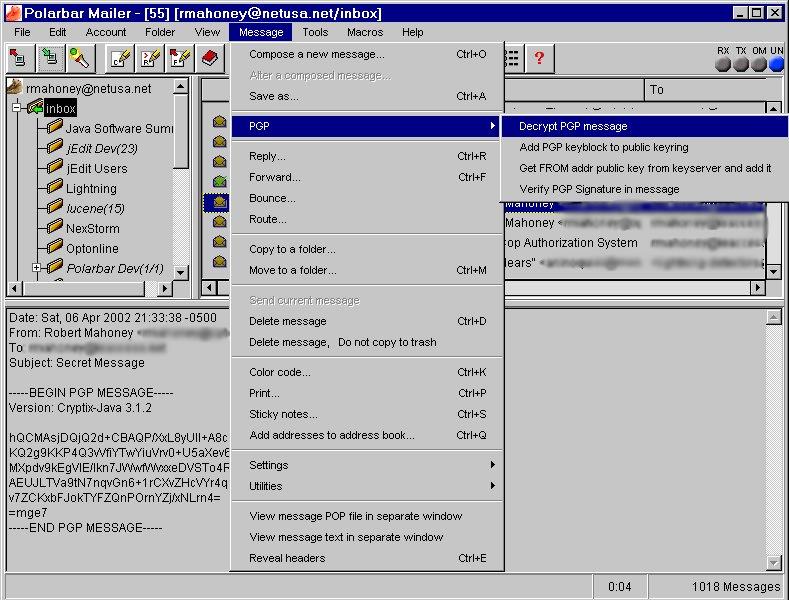This screenshot has width=789, height=600.
Task: Open the red address book icon
Action: (210, 58)
